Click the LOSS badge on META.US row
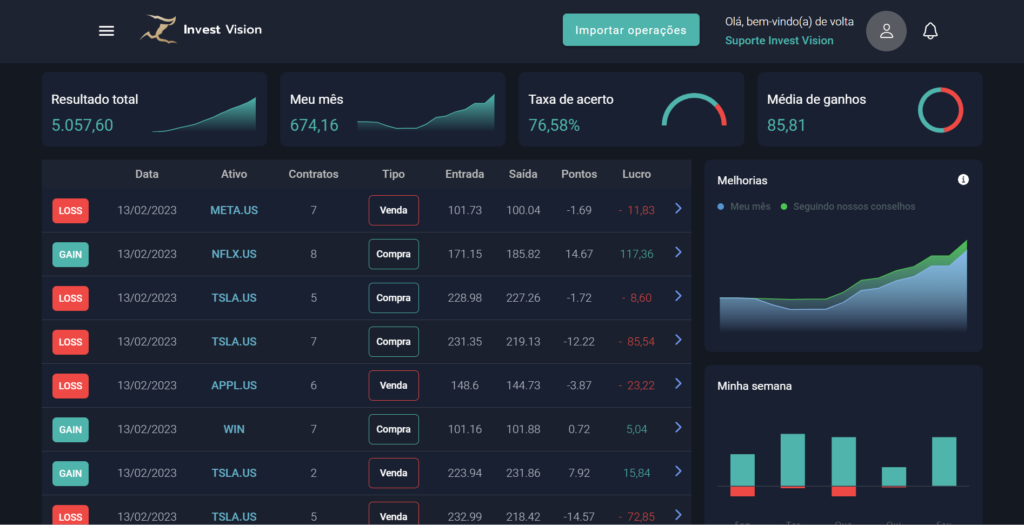1024x525 pixels. click(71, 211)
